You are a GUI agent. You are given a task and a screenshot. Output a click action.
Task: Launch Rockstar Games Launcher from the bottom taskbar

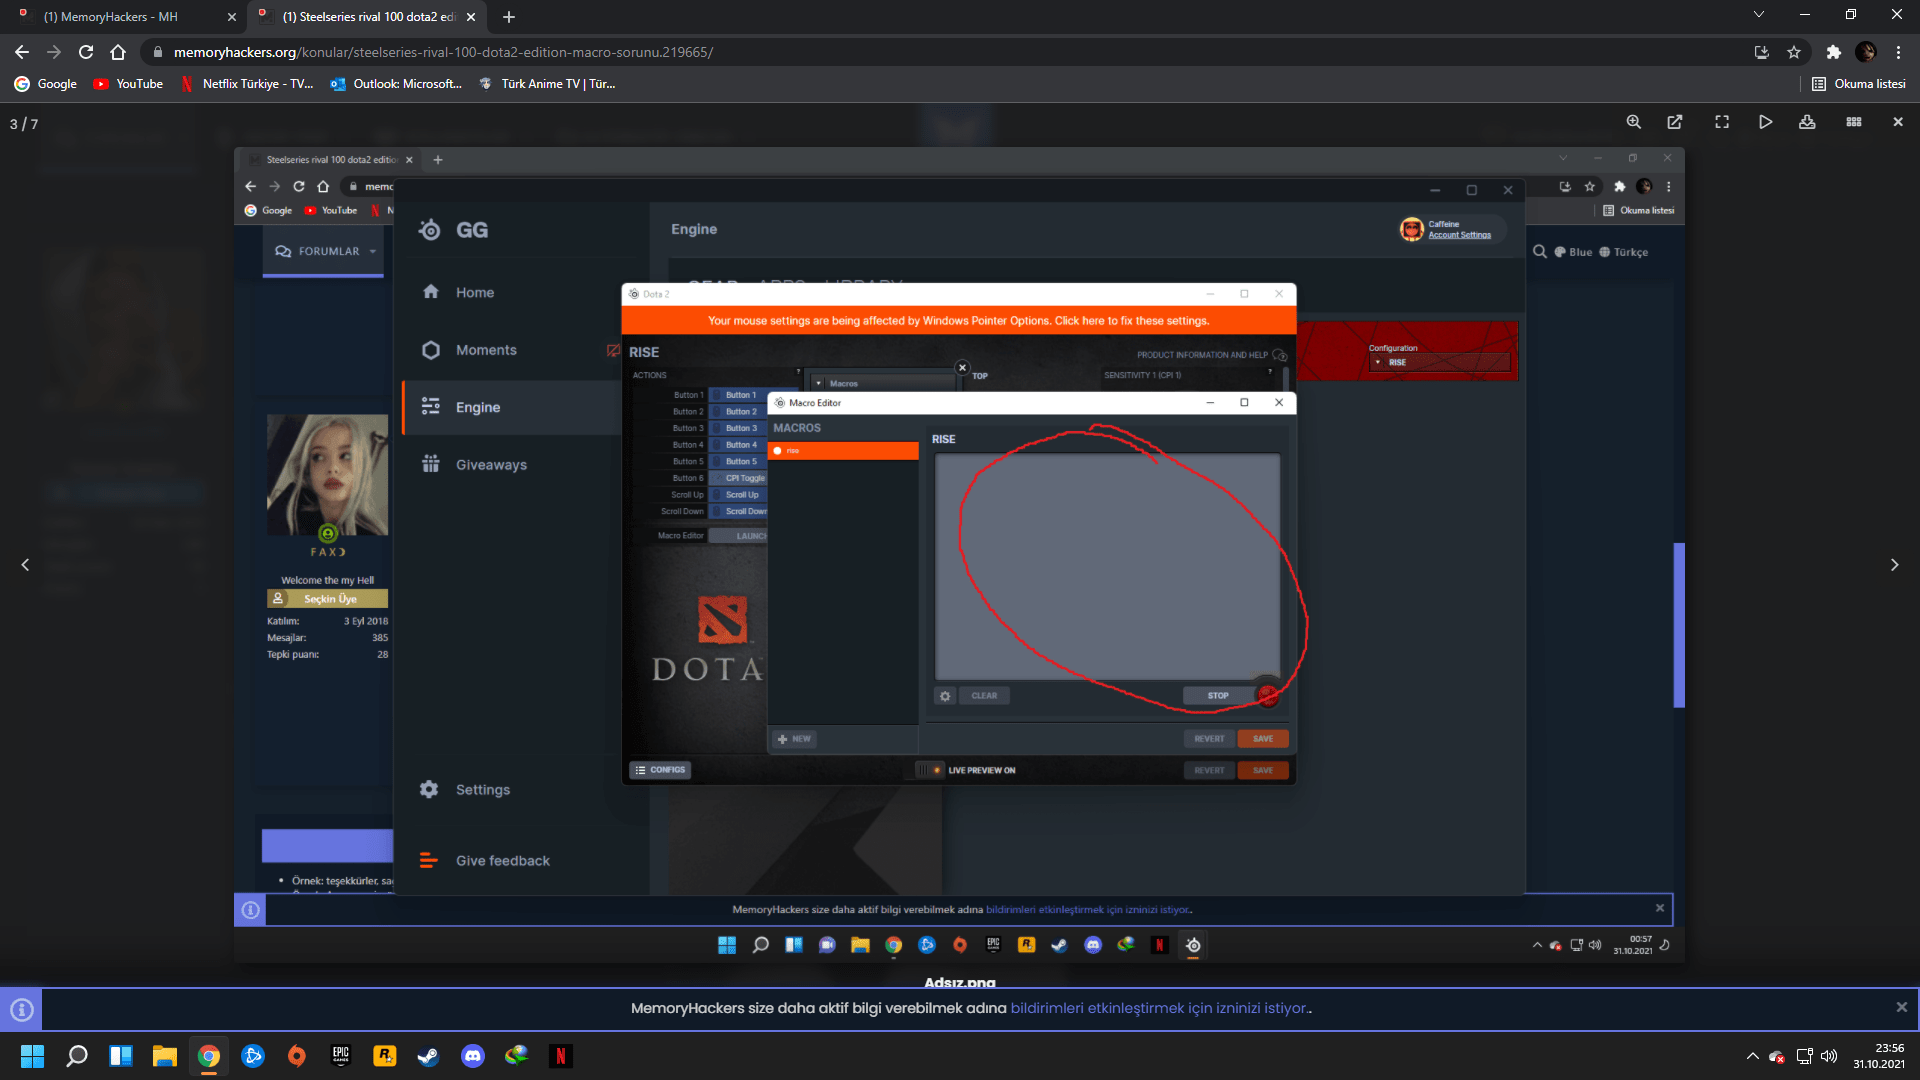click(385, 1056)
